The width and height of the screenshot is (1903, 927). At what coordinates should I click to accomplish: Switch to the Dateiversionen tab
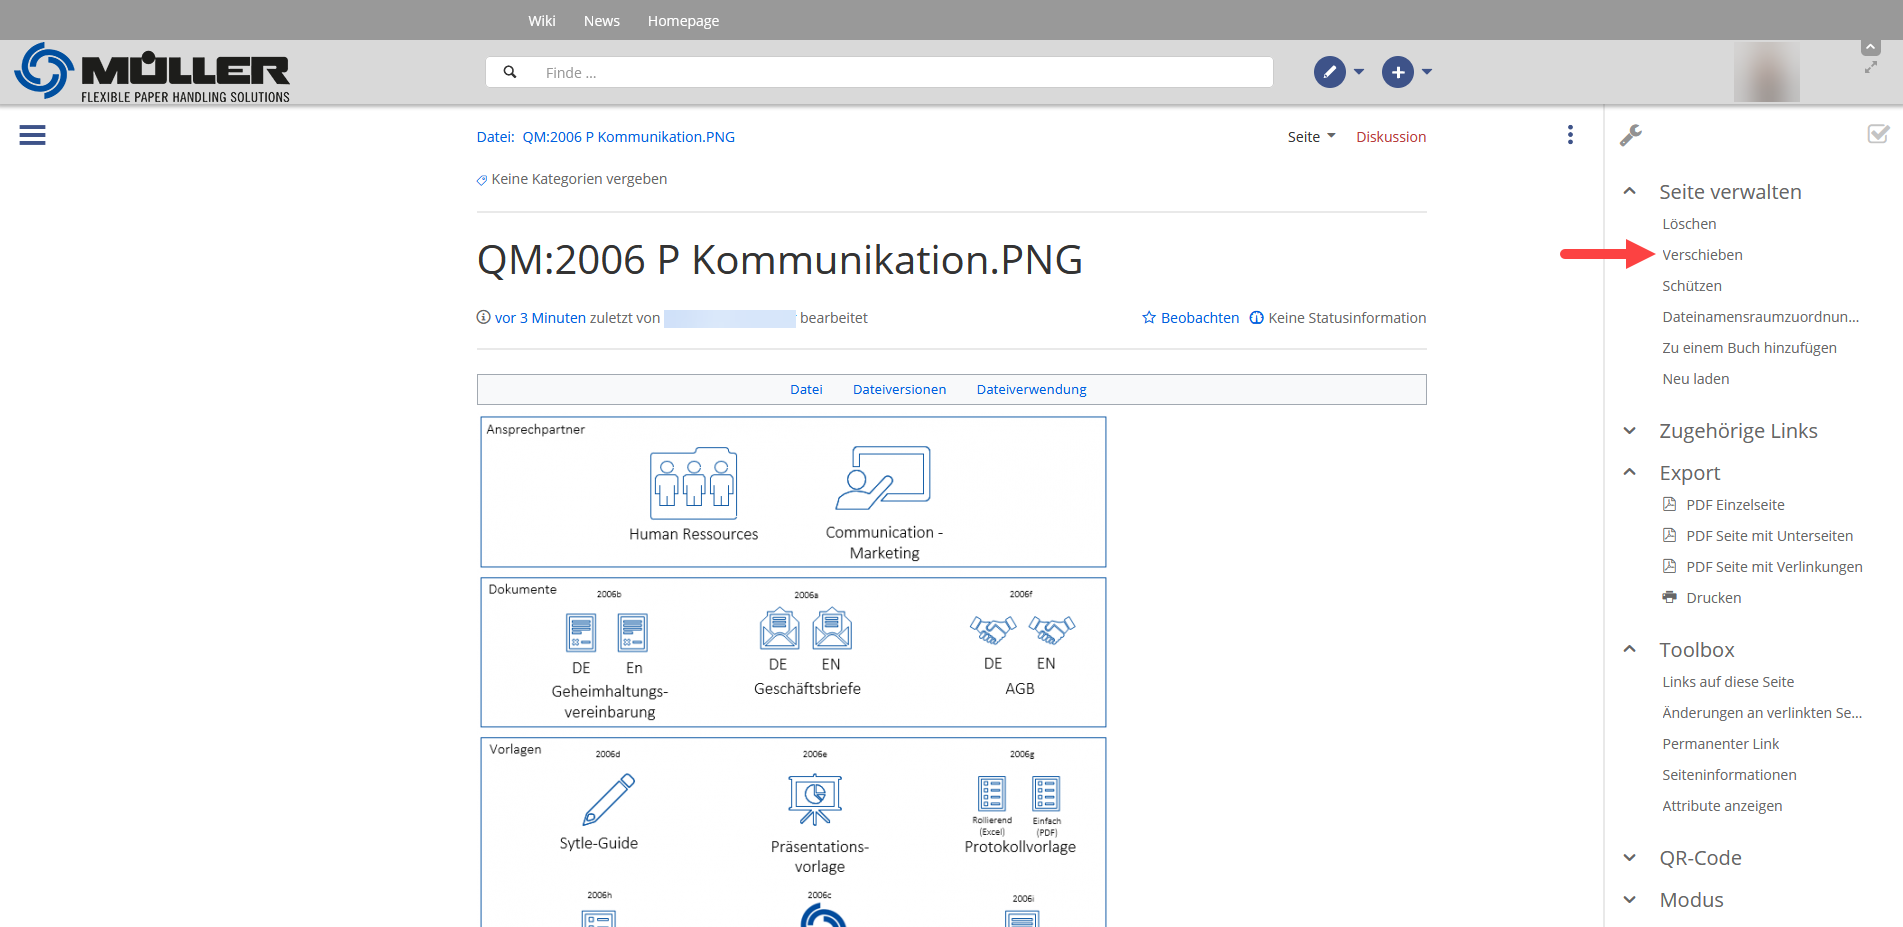pyautogui.click(x=899, y=390)
